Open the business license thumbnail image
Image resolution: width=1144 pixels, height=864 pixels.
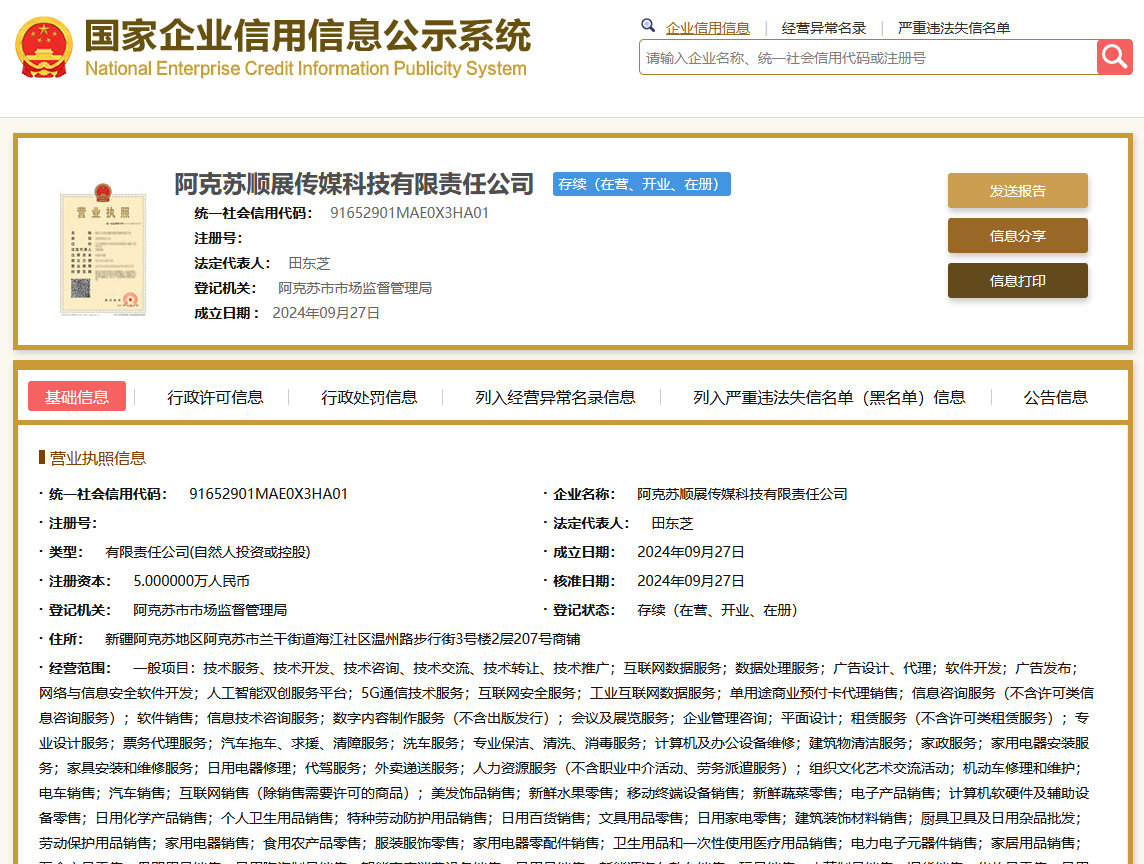103,250
